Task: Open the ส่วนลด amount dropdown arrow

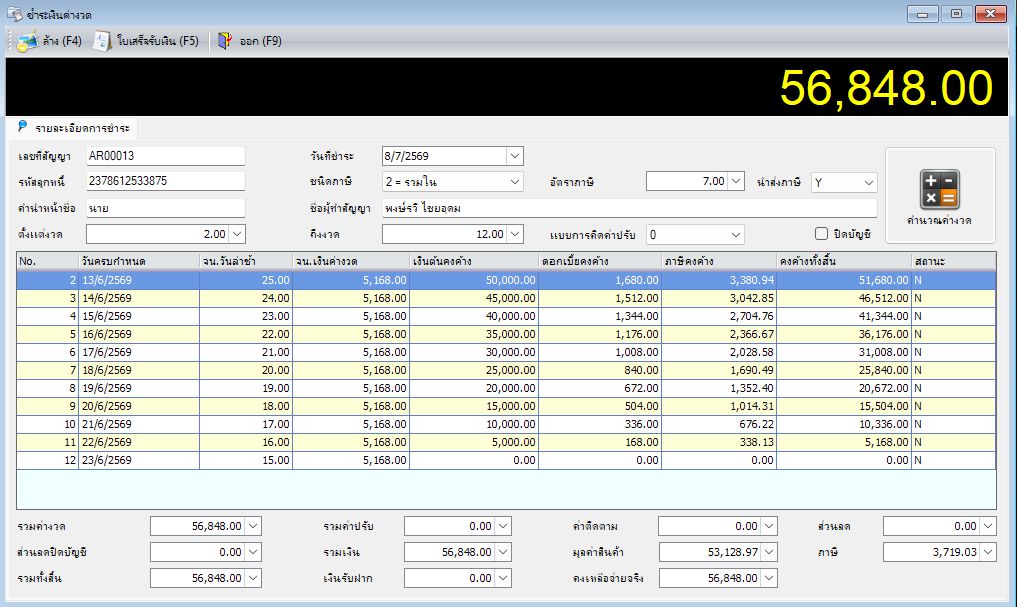Action: click(988, 527)
